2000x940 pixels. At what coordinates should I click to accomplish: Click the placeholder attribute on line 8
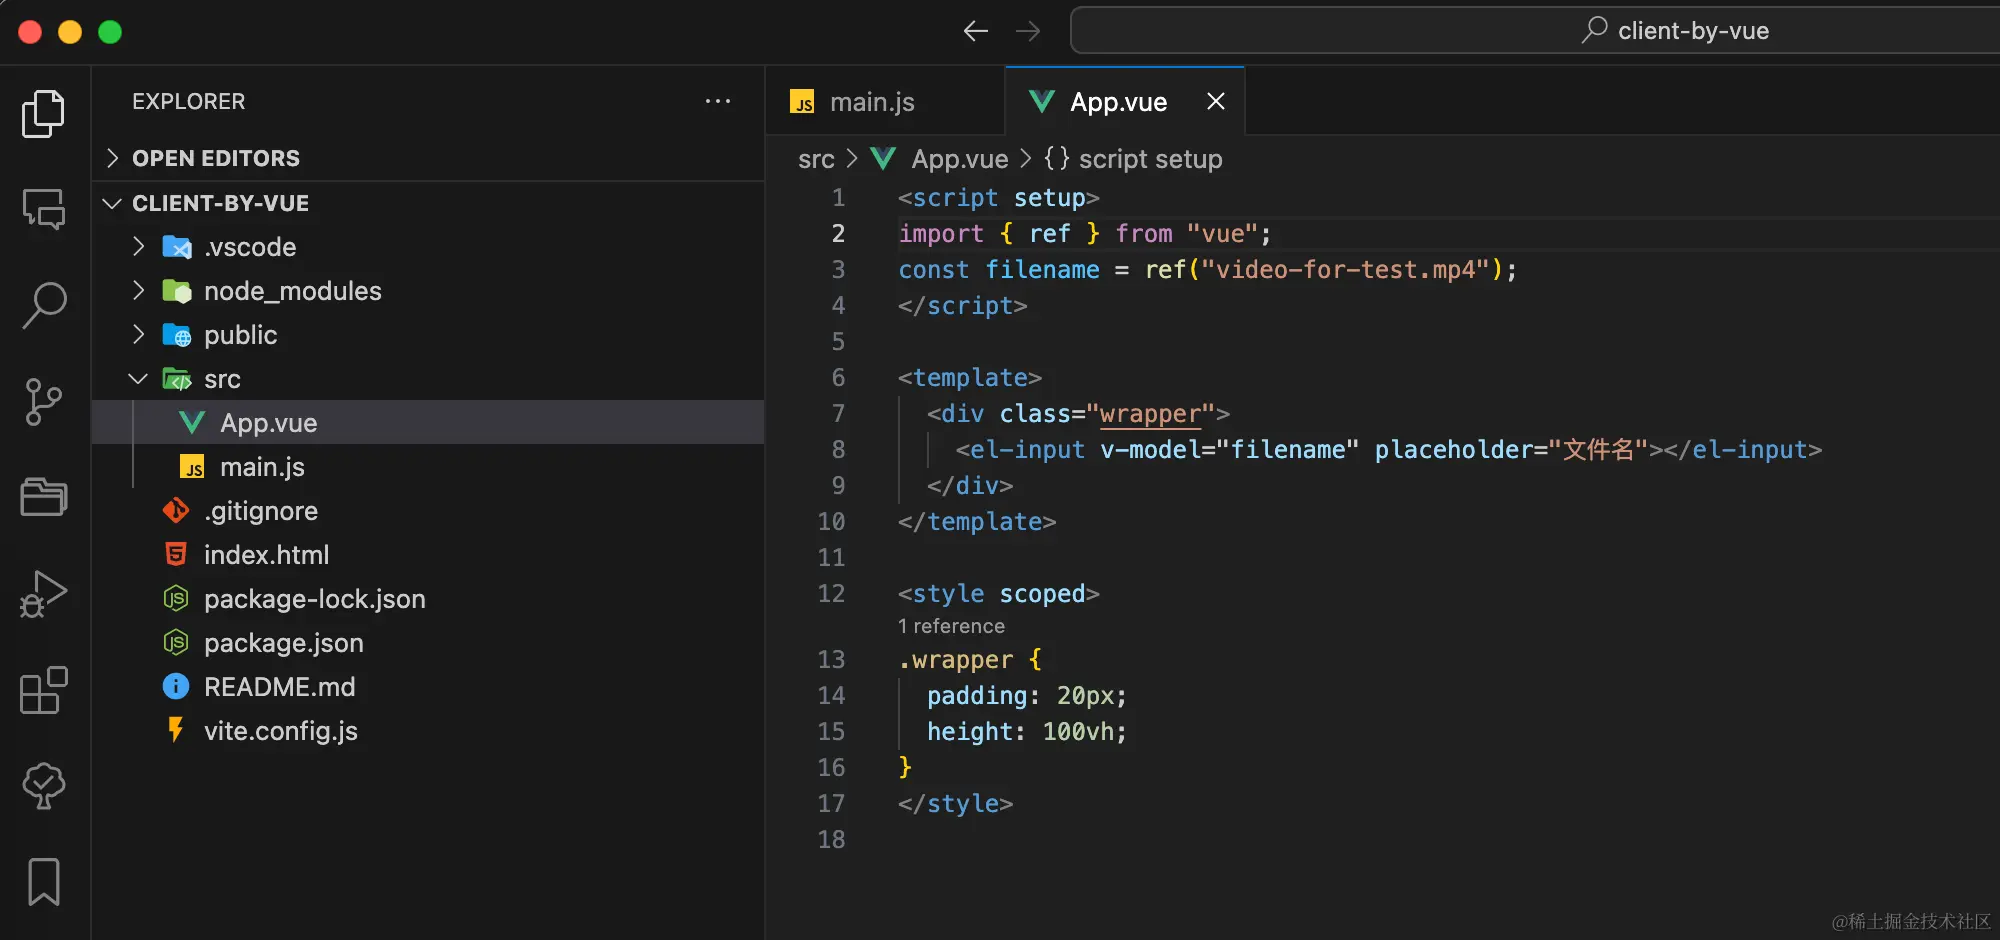1453,450
